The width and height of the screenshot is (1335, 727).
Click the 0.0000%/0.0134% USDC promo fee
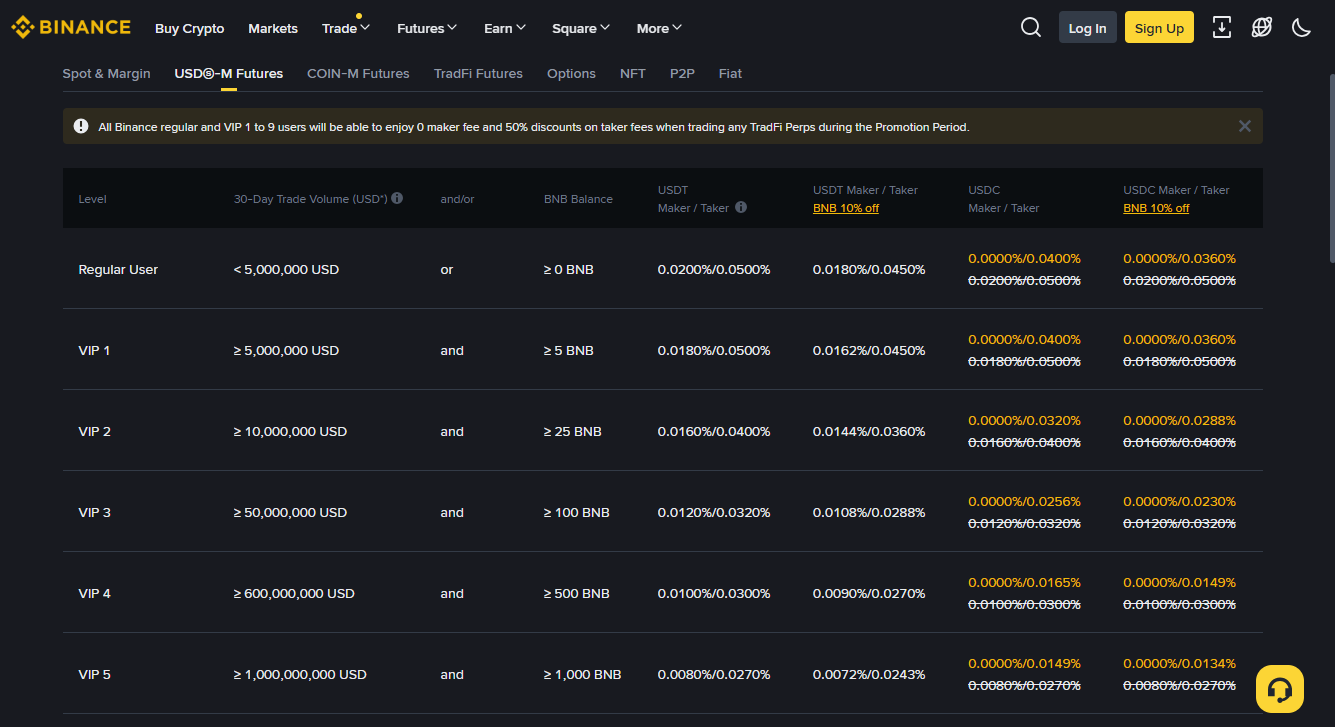coord(1180,663)
